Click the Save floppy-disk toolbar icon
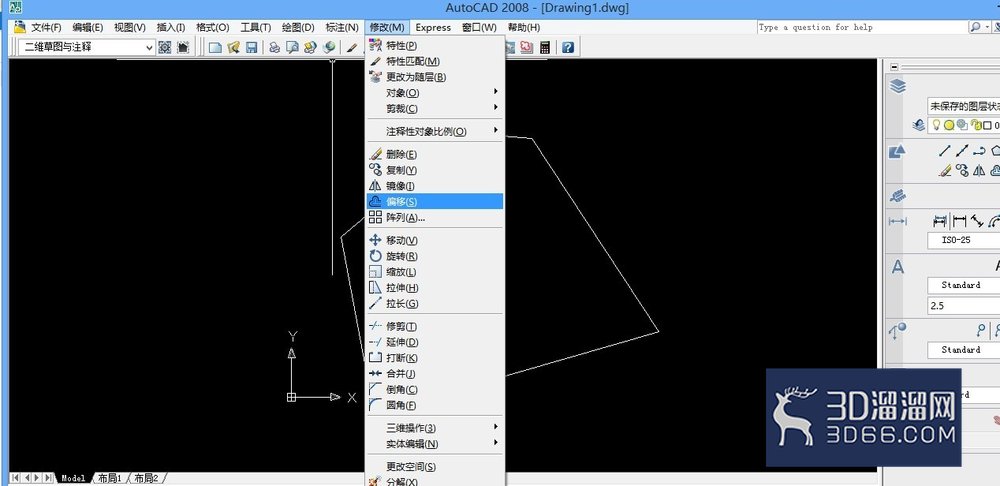The image size is (1000, 486). pyautogui.click(x=251, y=47)
